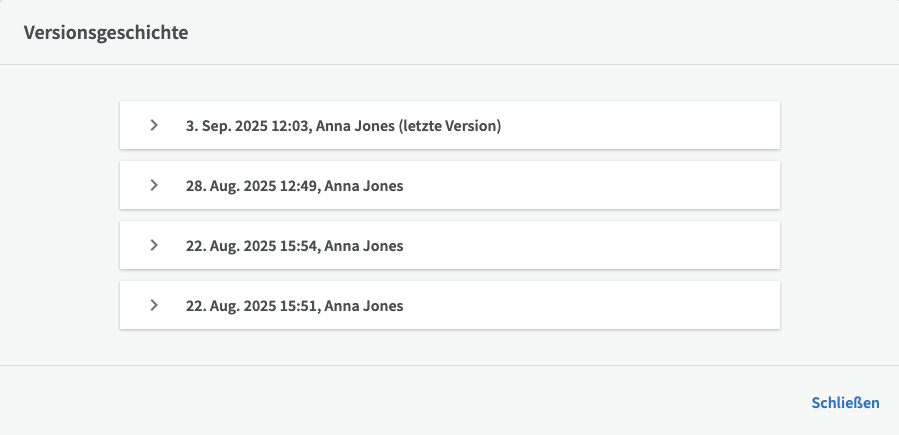Expand the 28. Aug. 2025 12:49 version arrow

(x=154, y=186)
